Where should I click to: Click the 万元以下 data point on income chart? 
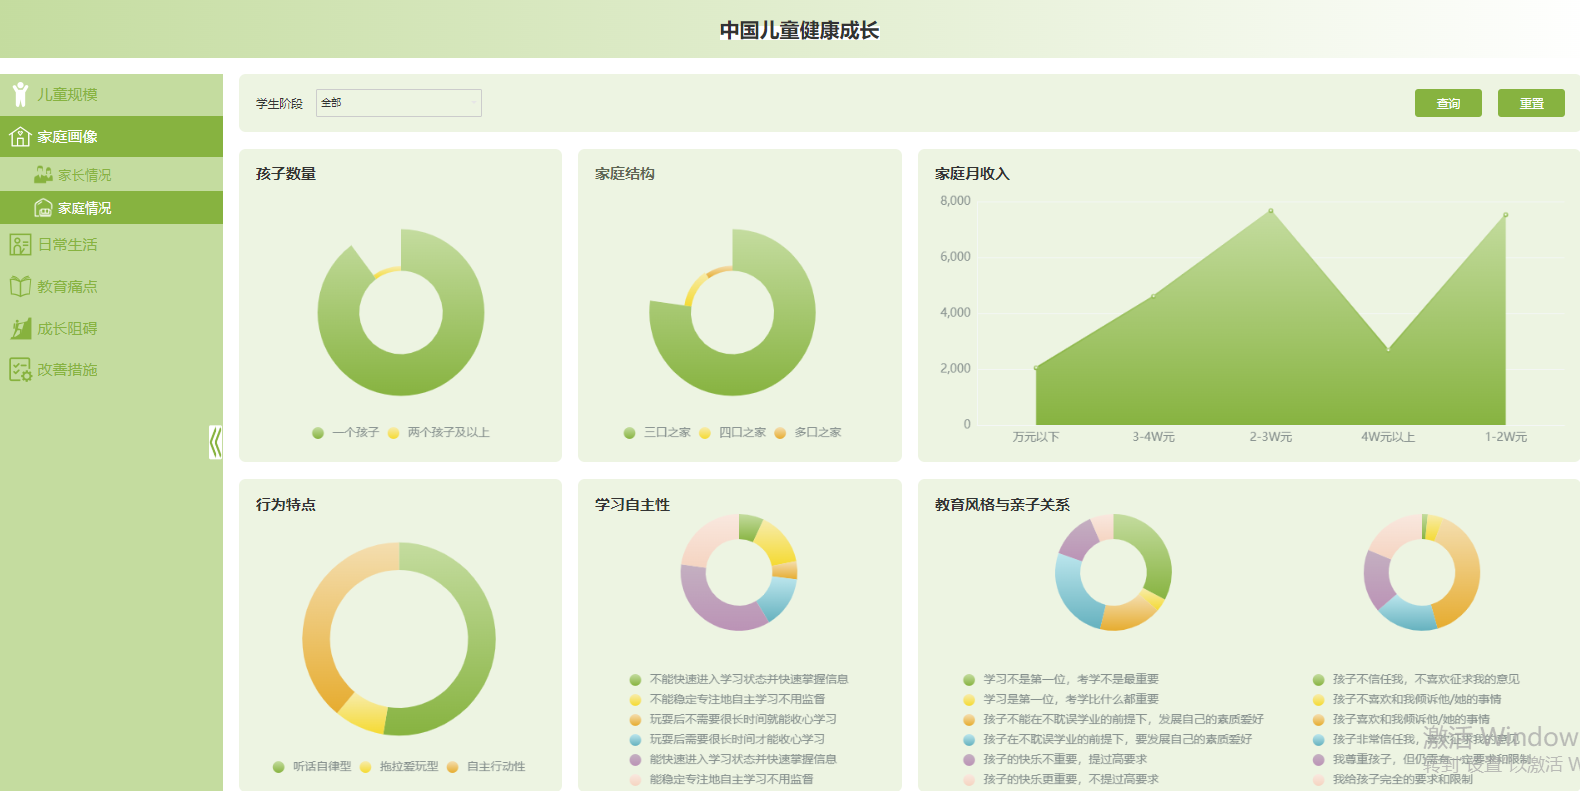click(1036, 368)
